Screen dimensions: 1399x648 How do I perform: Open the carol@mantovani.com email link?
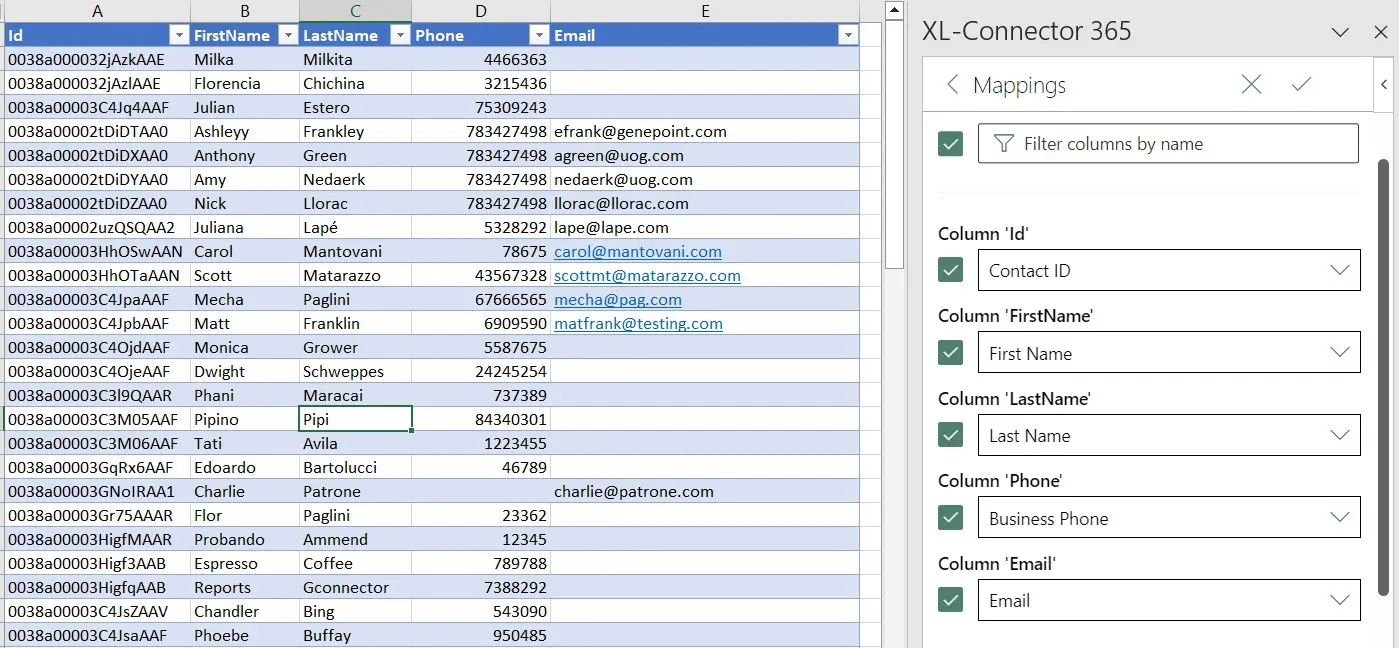click(x=637, y=252)
